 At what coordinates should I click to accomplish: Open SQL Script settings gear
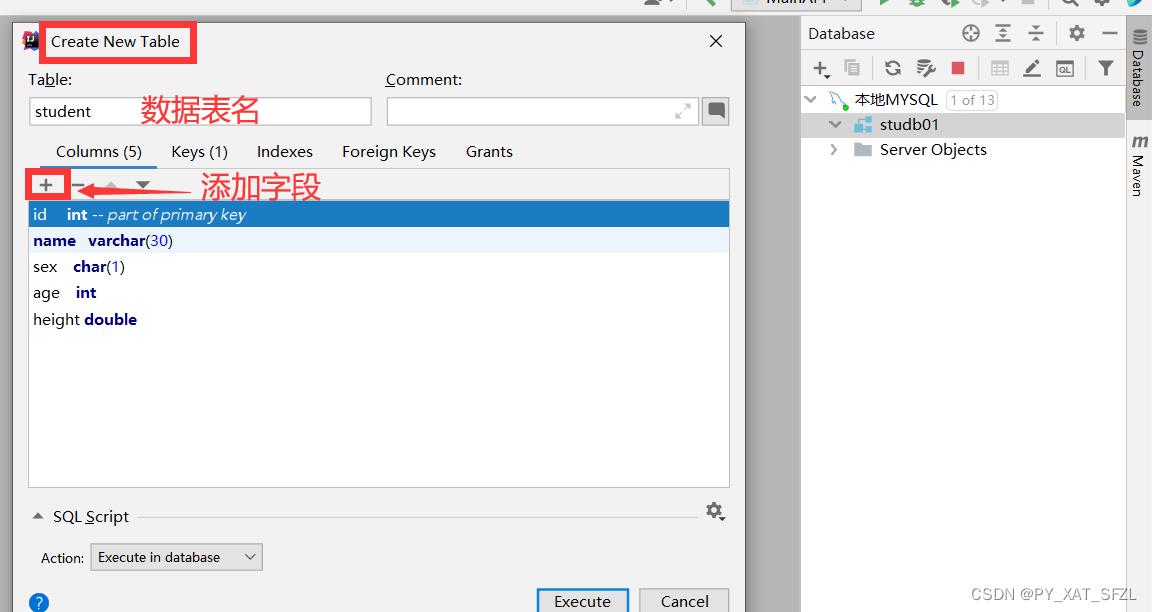(715, 511)
